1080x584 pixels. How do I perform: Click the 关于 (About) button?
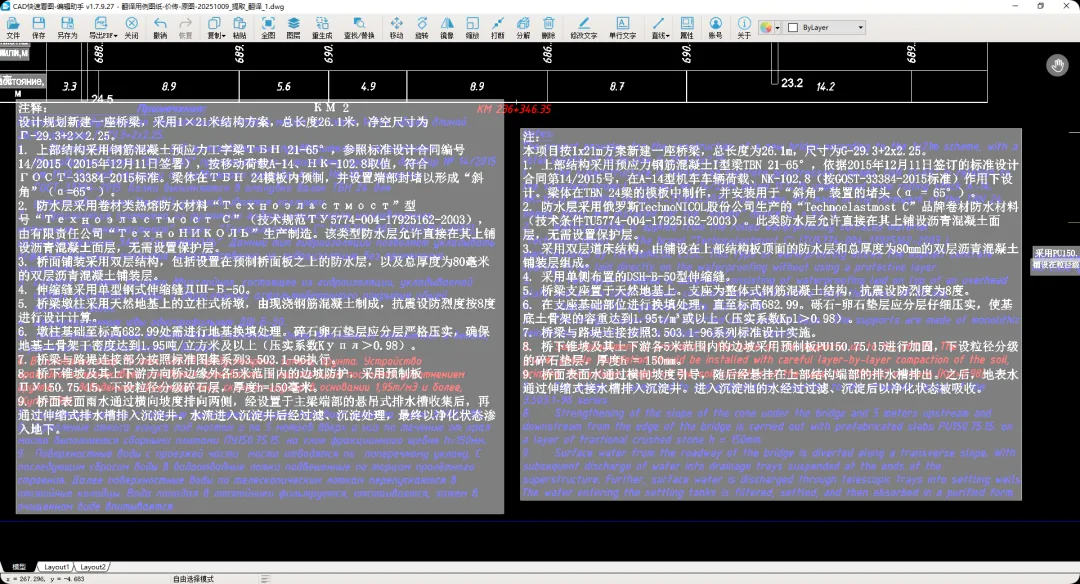pos(743,27)
